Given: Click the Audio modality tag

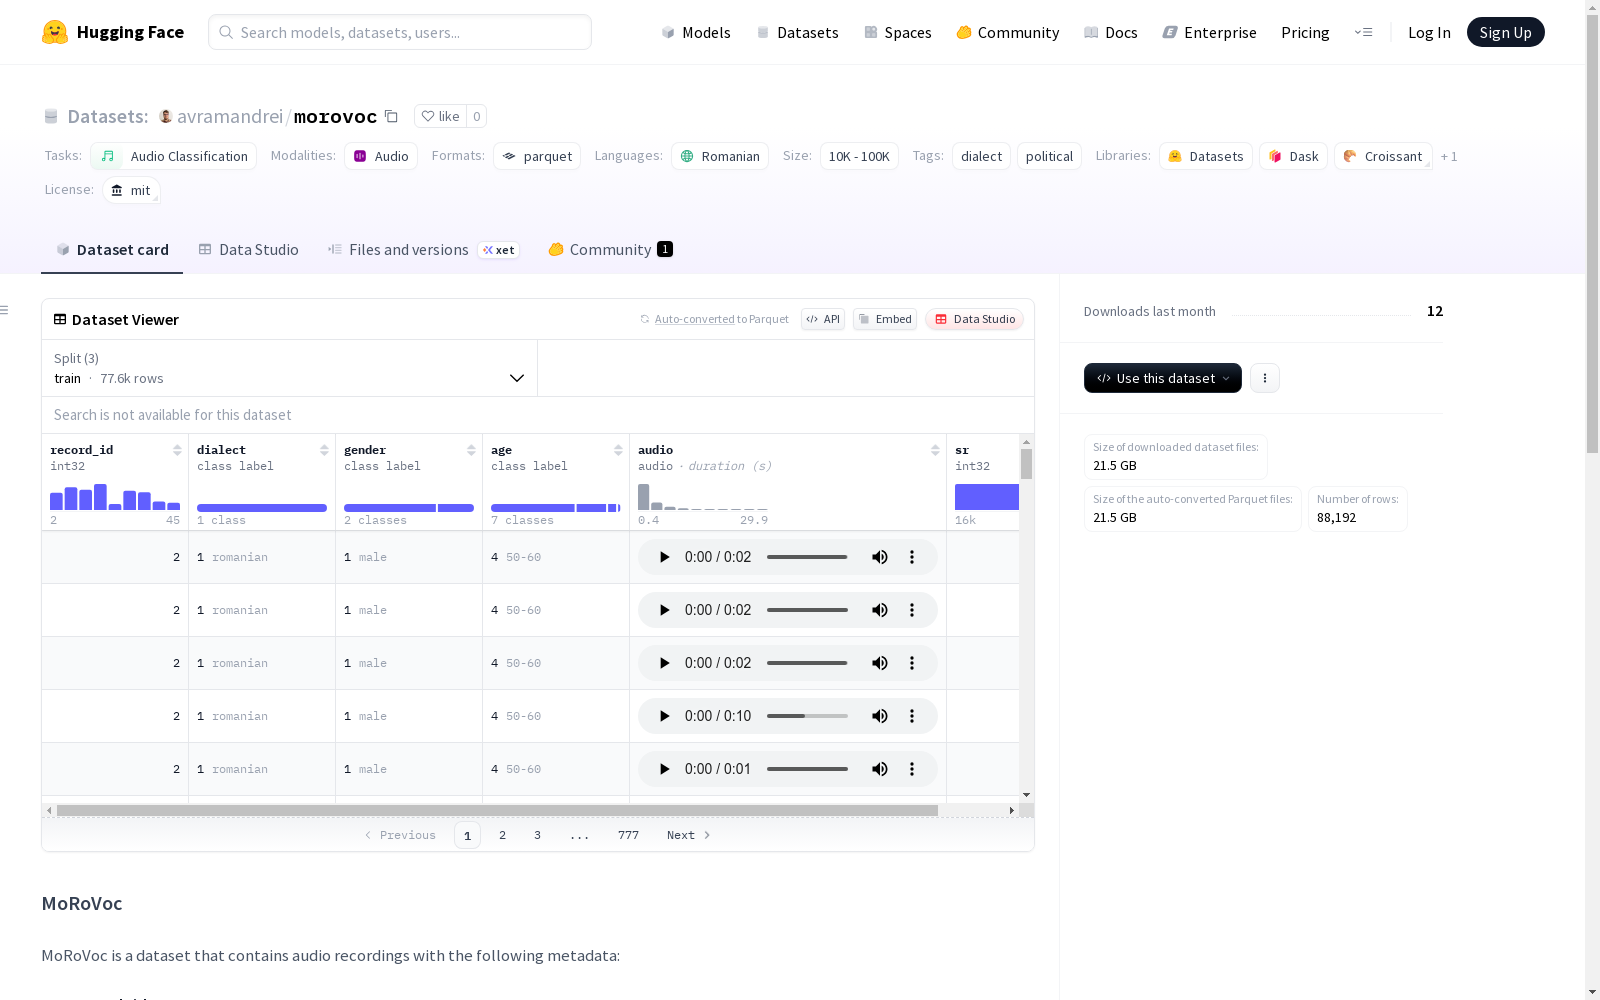Looking at the screenshot, I should (x=381, y=156).
